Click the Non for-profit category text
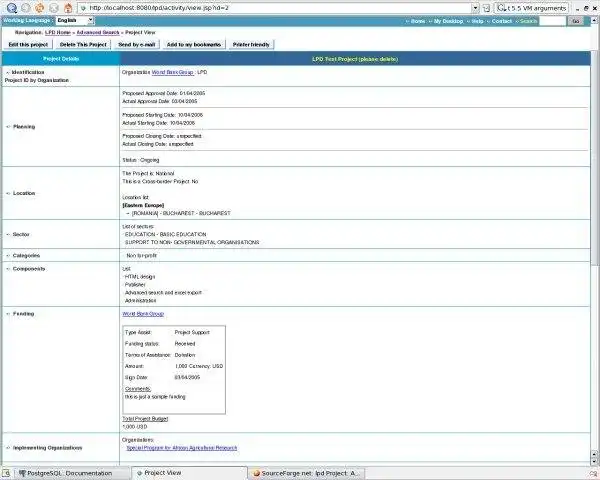 [142, 255]
